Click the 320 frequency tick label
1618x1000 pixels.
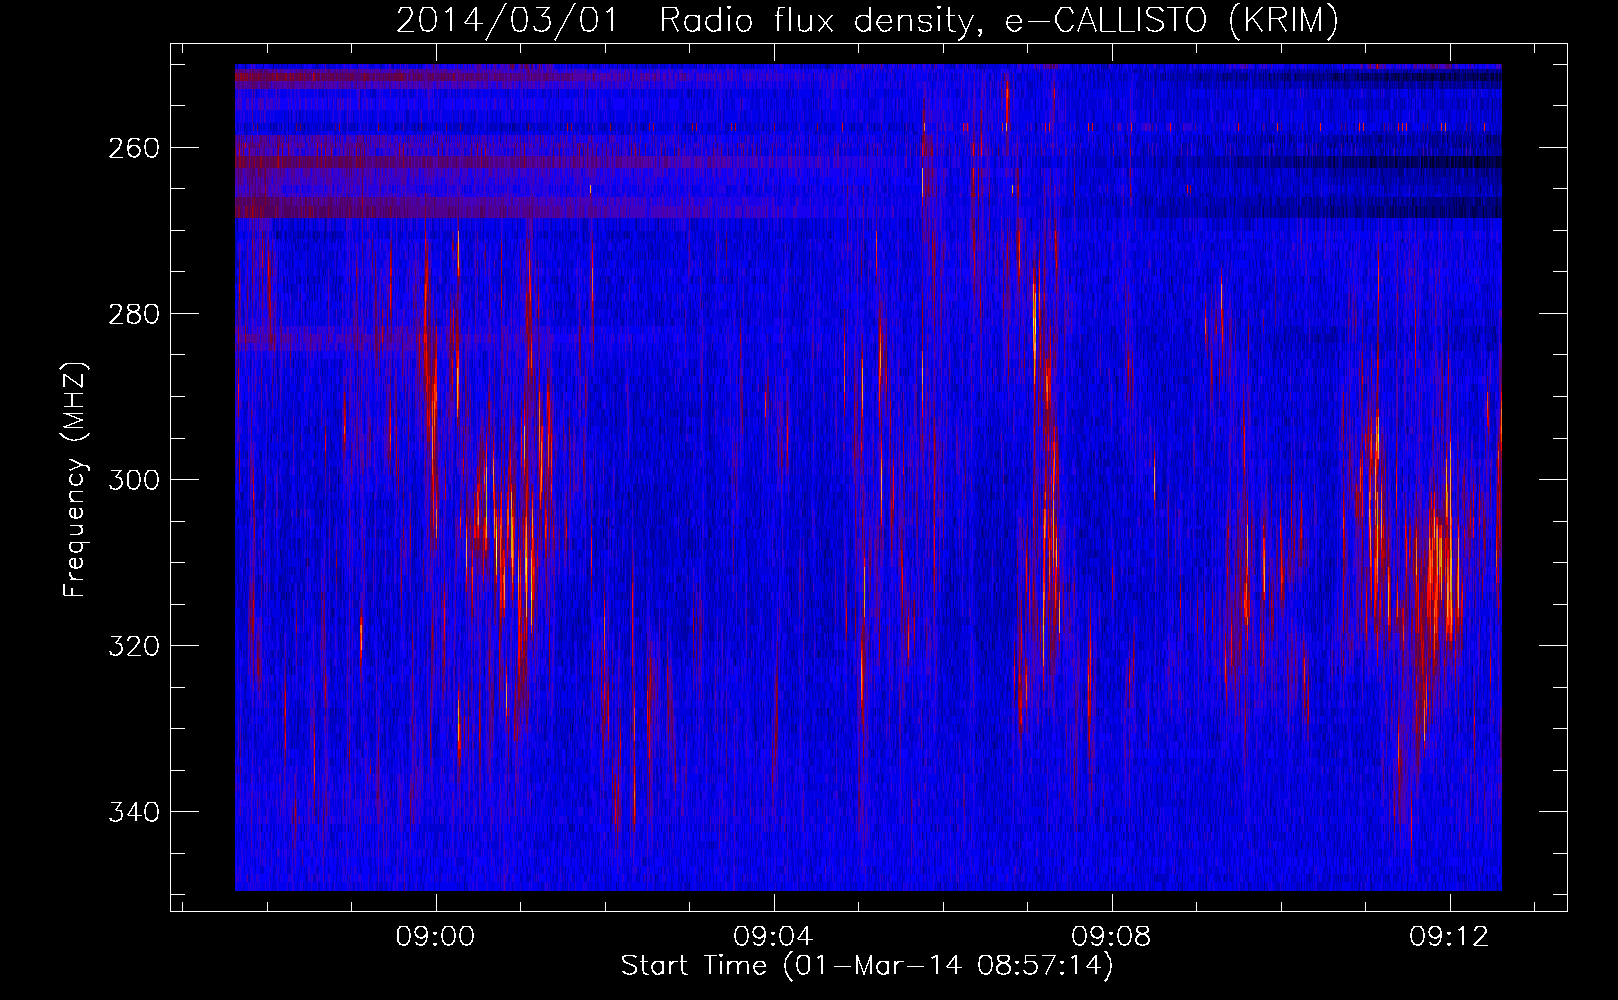pyautogui.click(x=133, y=646)
